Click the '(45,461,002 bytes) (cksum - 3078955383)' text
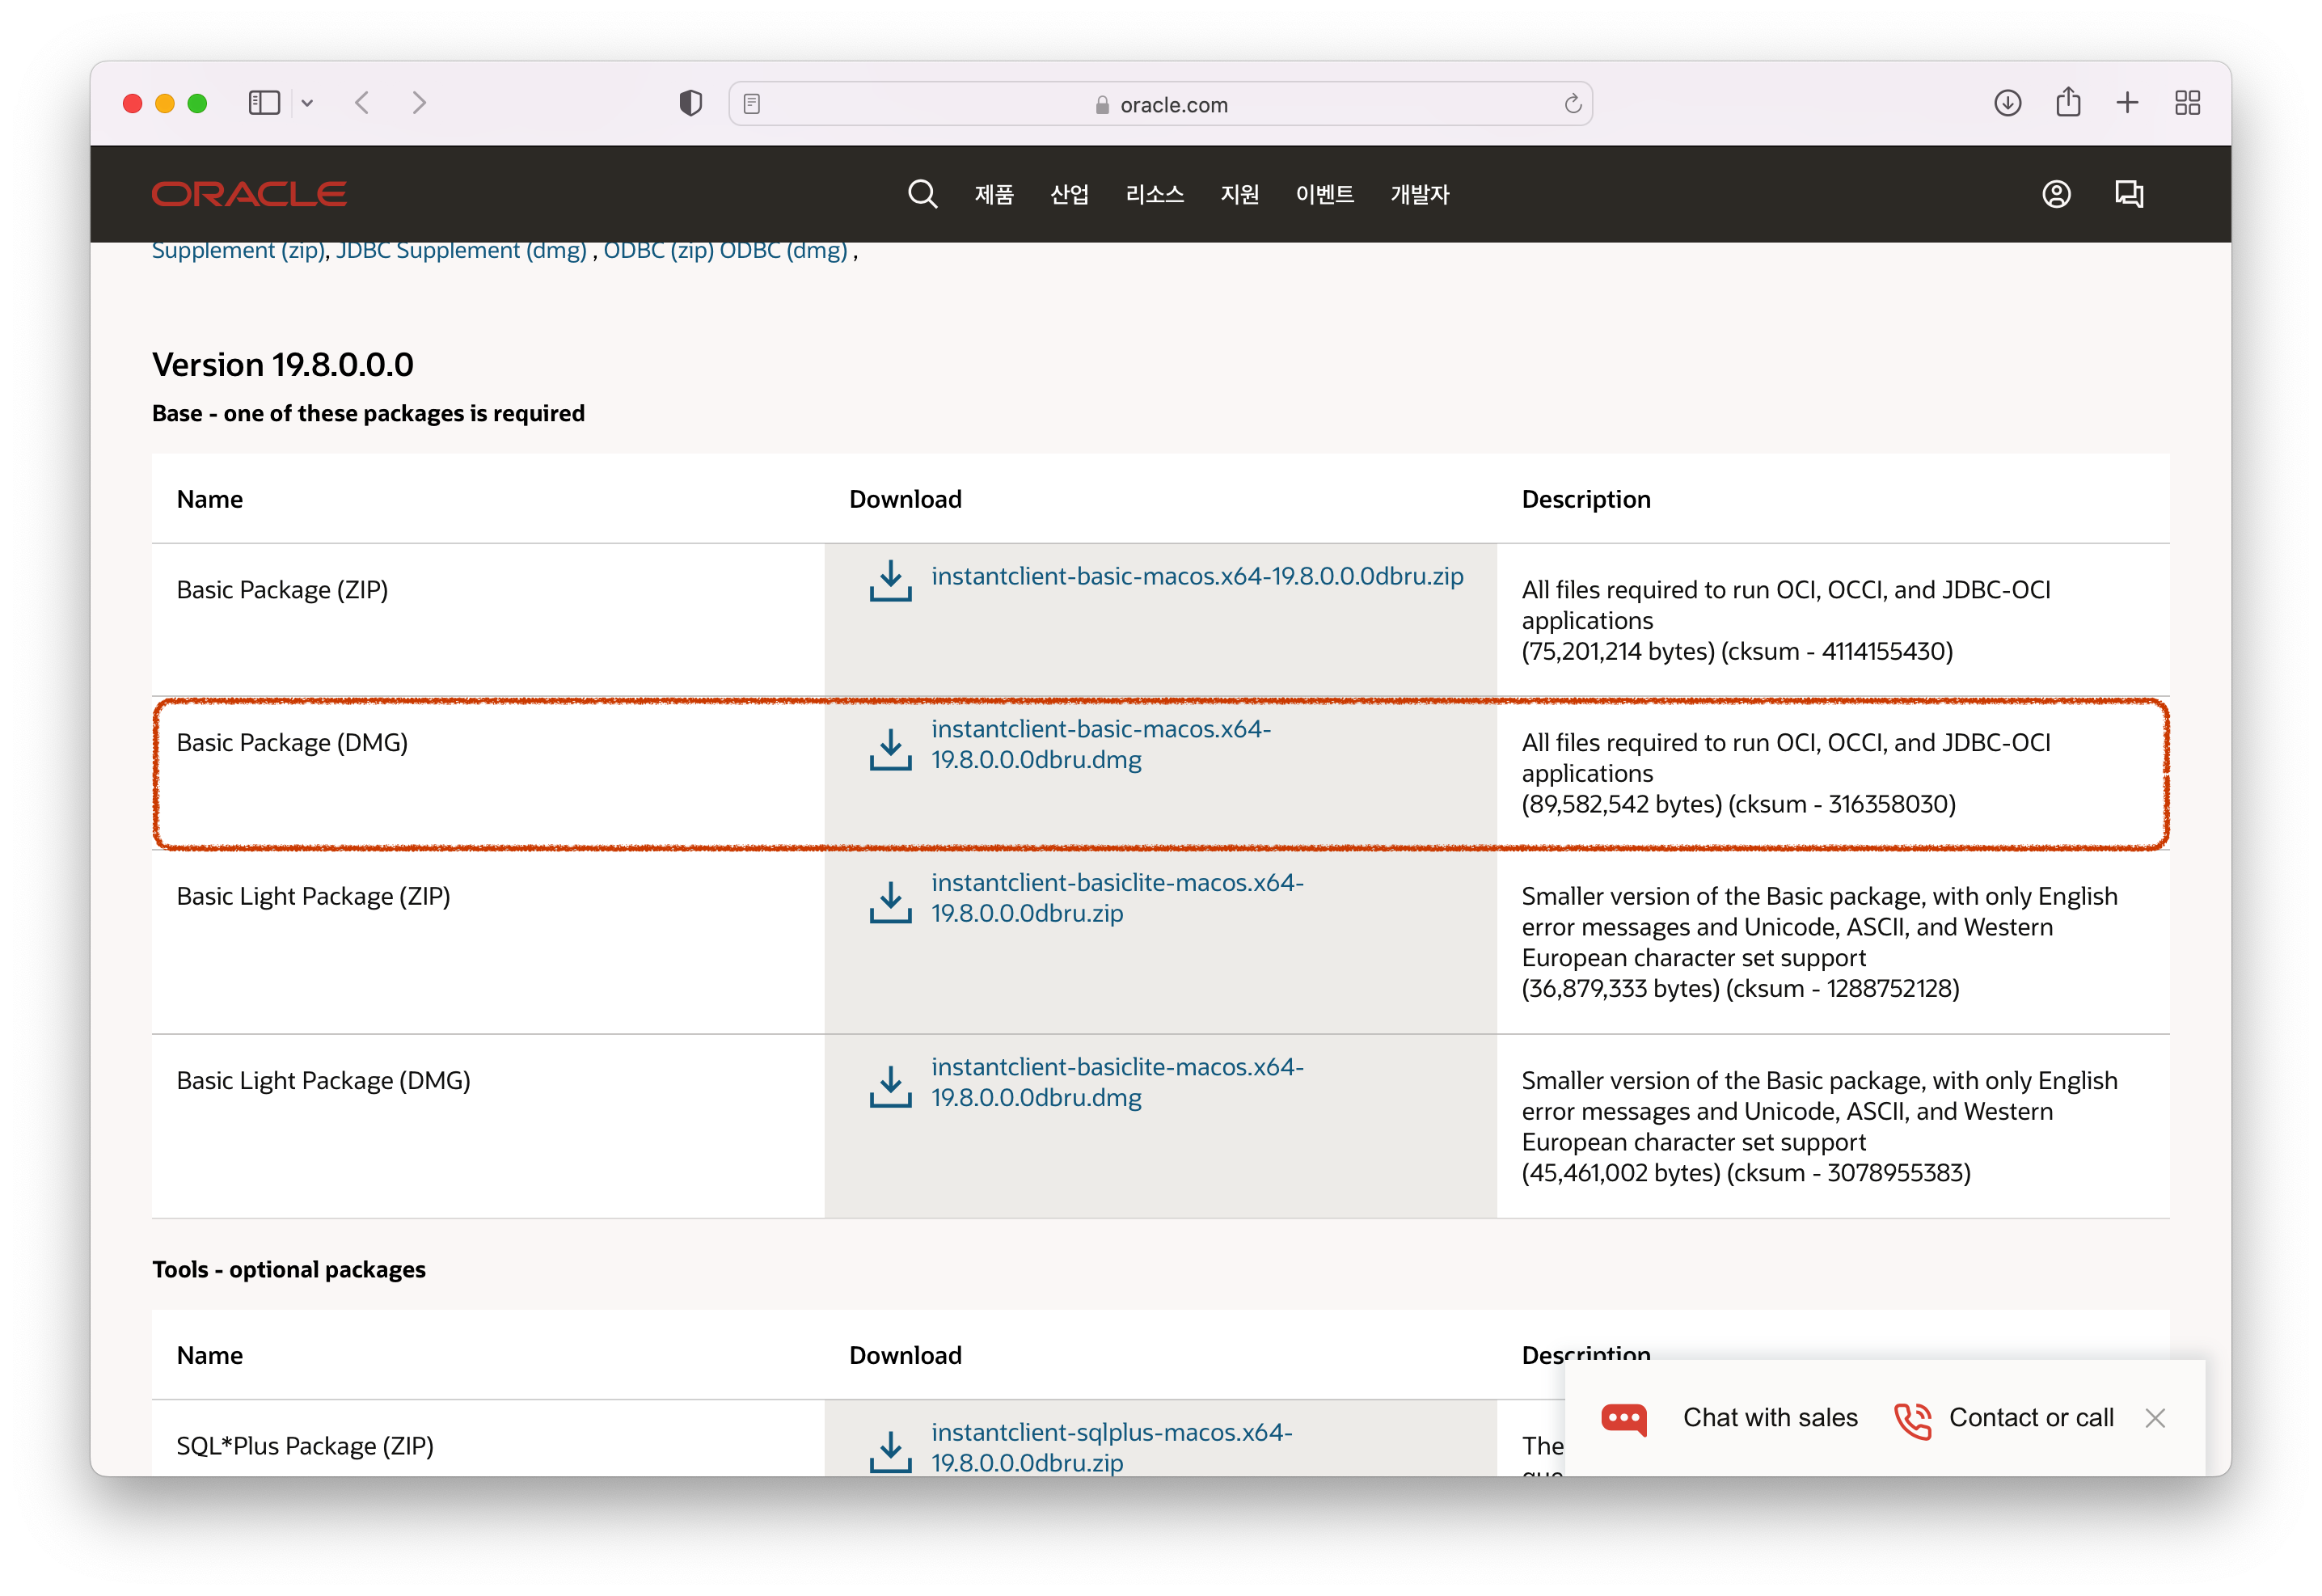Image resolution: width=2322 pixels, height=1596 pixels. (x=1746, y=1173)
